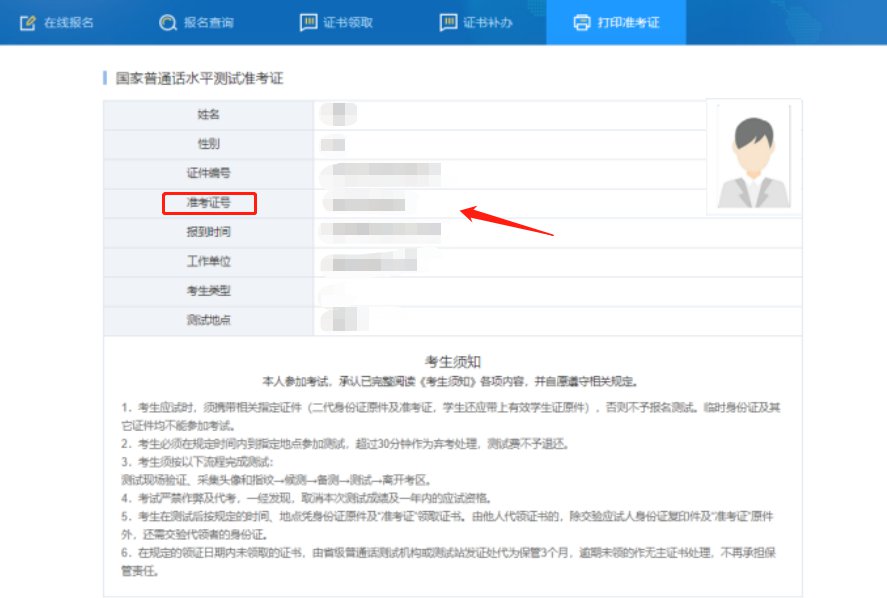
Task: Click the 工作单位 row label
Action: coord(209,261)
